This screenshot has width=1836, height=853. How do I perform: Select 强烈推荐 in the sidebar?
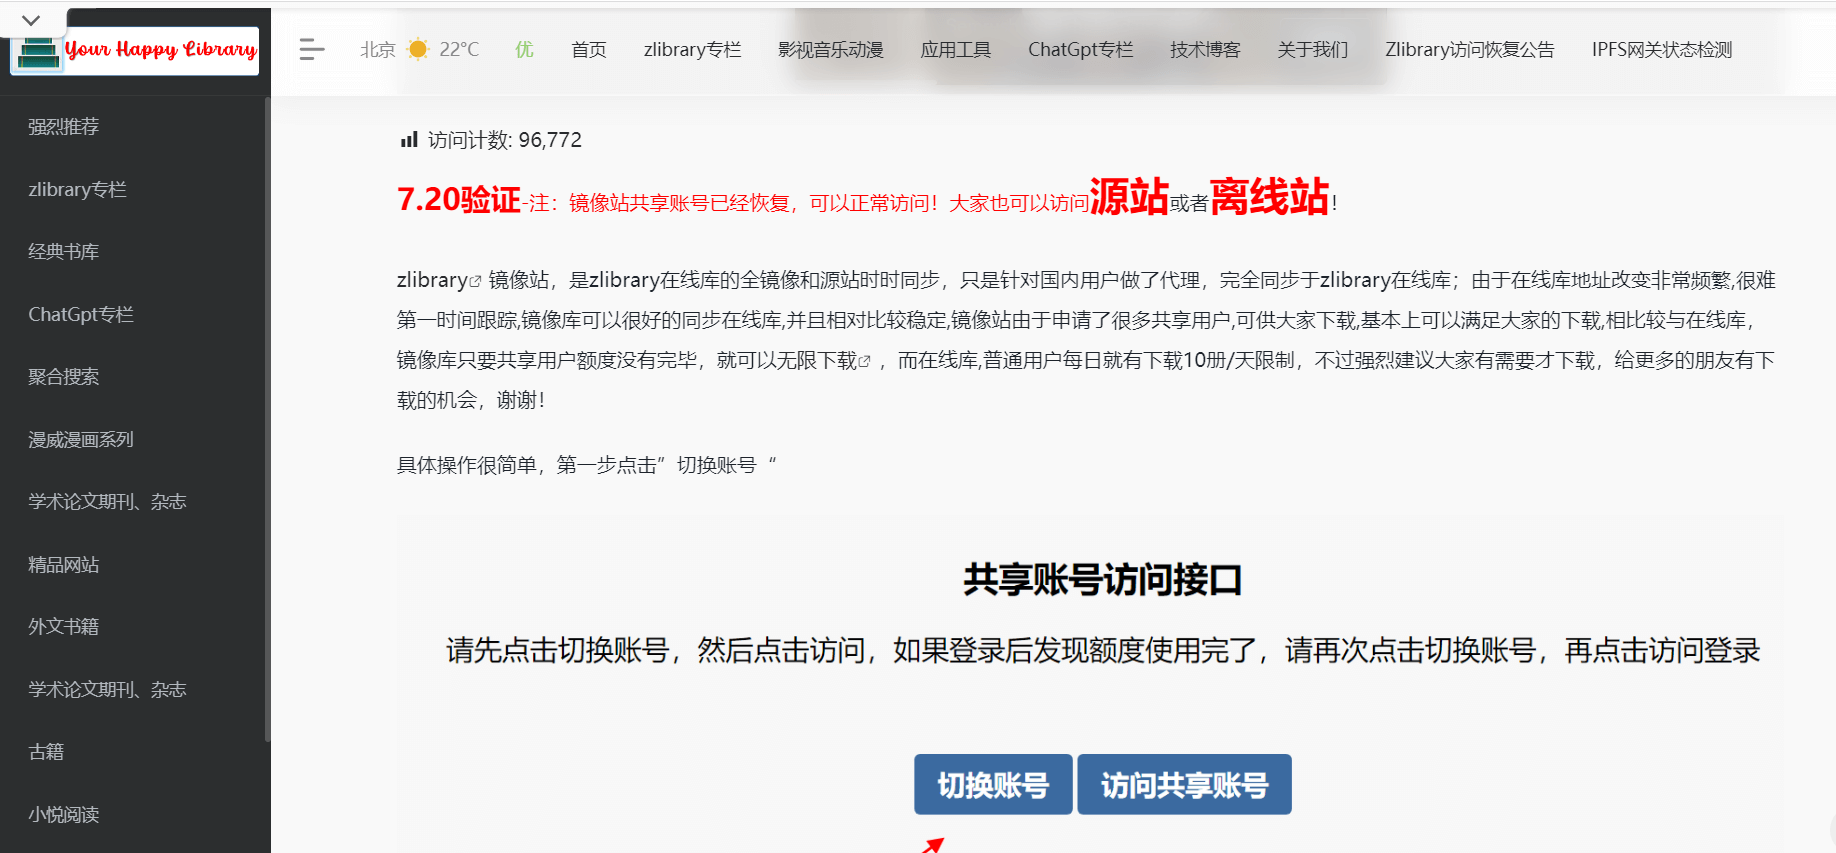point(64,127)
